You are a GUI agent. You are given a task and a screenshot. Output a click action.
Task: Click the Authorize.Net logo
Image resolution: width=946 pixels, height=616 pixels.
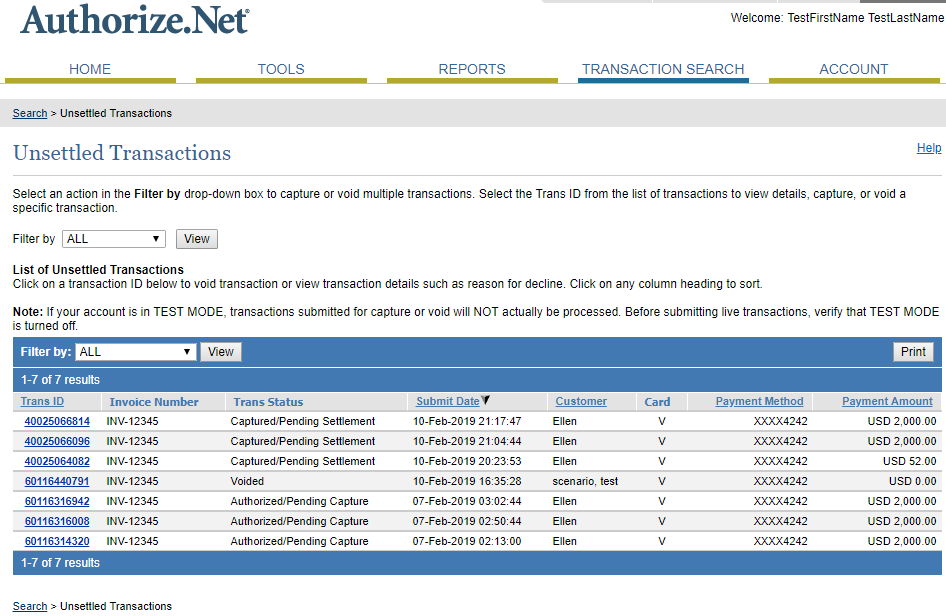coord(134,21)
